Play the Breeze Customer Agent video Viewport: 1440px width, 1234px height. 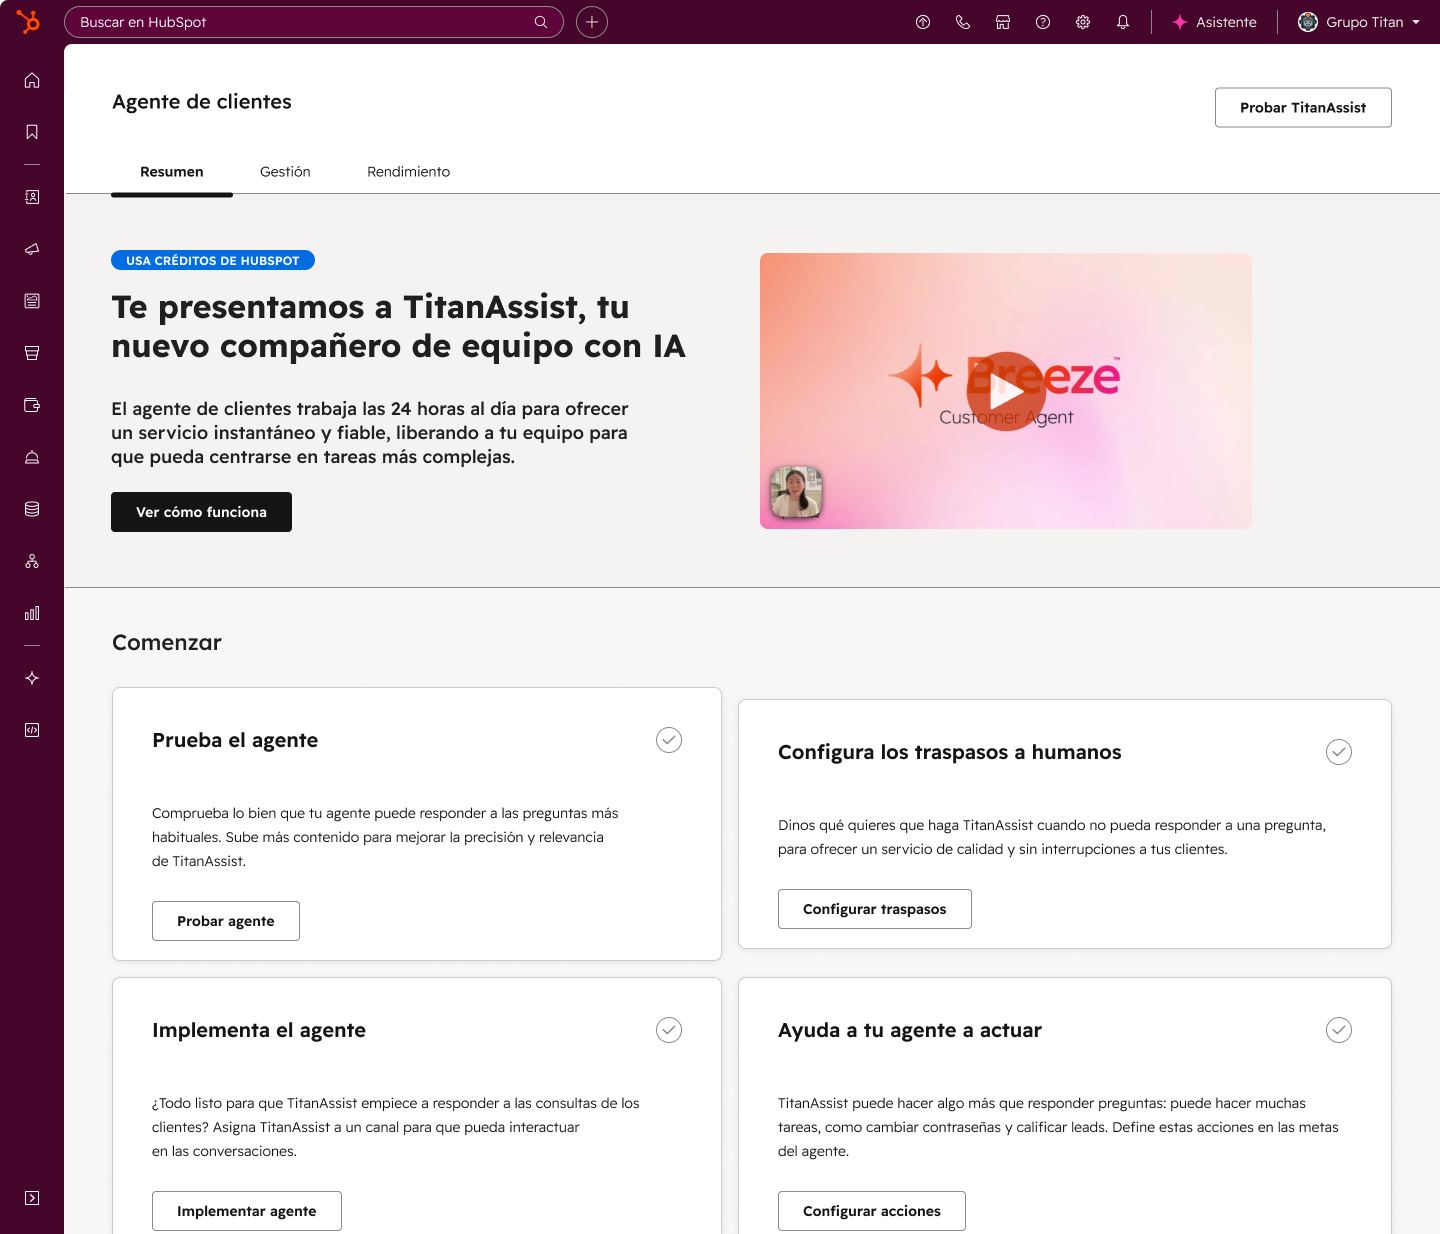1006,391
